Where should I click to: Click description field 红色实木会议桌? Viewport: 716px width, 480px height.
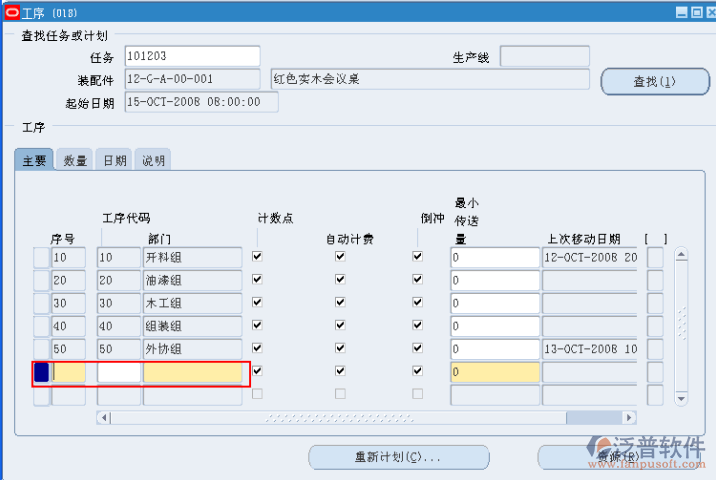coord(430,79)
